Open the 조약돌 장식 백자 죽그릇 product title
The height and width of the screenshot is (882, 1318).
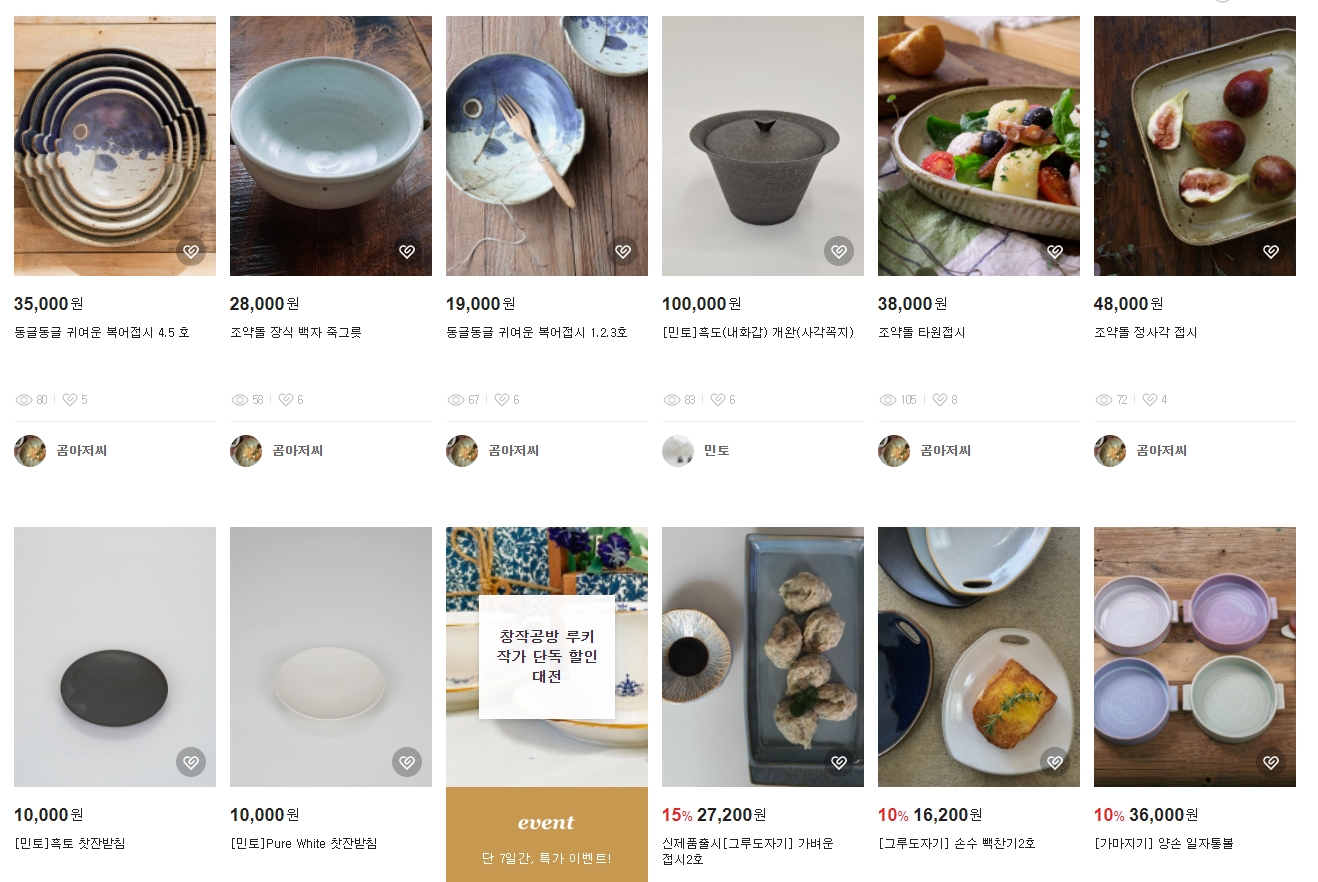pos(296,333)
